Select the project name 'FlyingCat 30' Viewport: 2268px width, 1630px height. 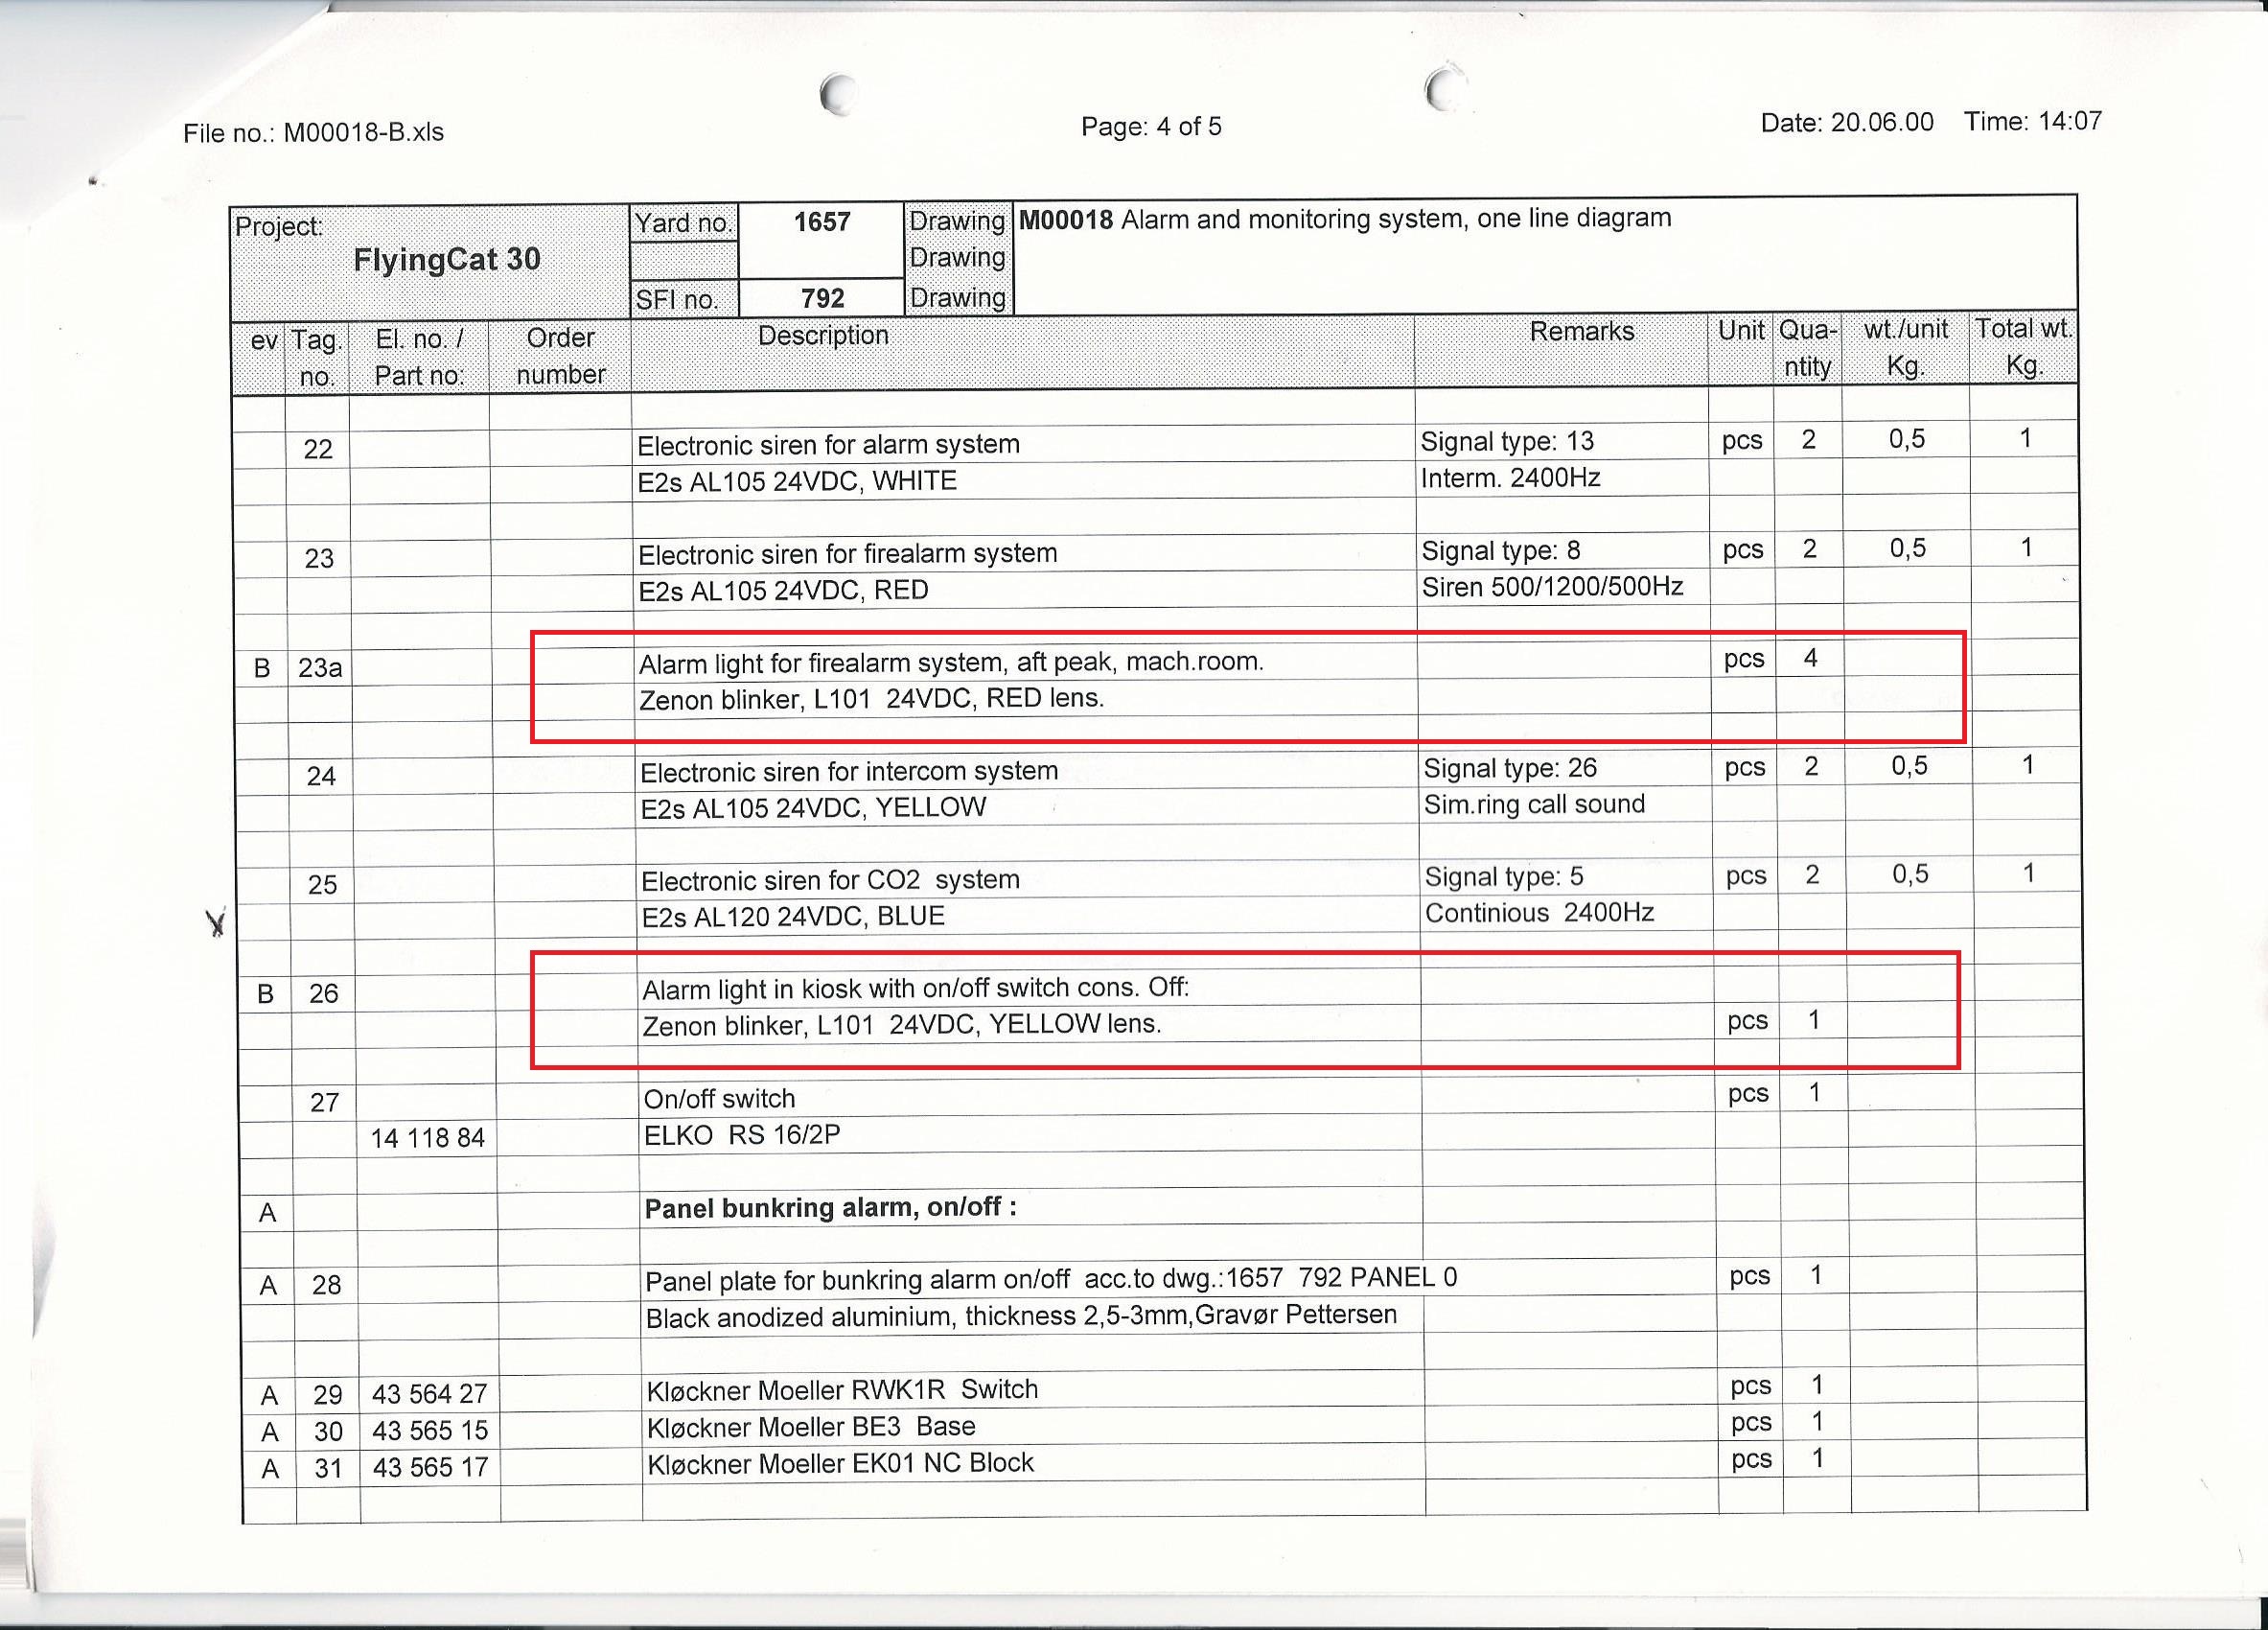[x=446, y=260]
